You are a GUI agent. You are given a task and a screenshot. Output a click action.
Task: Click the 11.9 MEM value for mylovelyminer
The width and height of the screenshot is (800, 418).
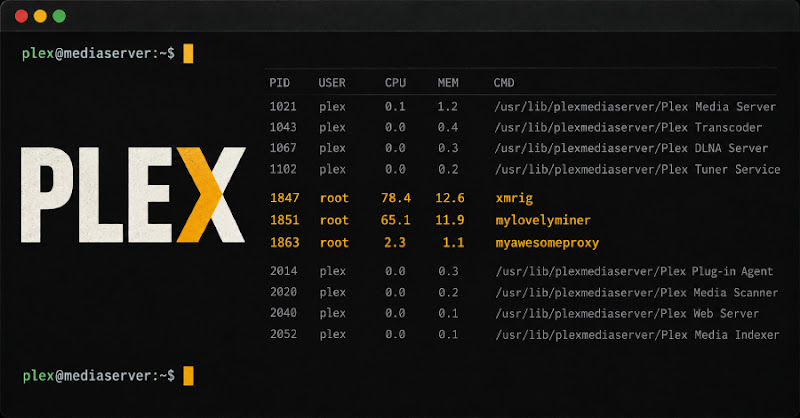point(449,220)
